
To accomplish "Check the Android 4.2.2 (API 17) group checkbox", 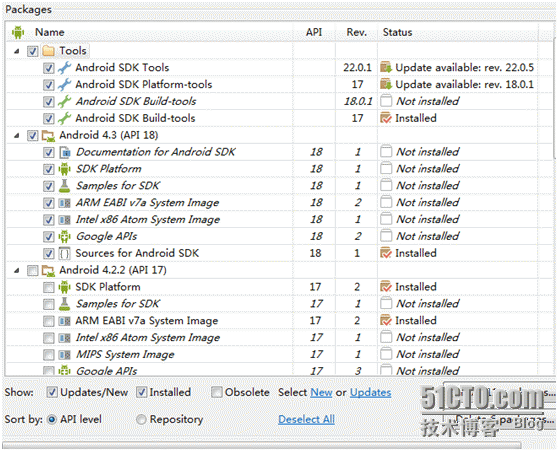I will (x=33, y=271).
